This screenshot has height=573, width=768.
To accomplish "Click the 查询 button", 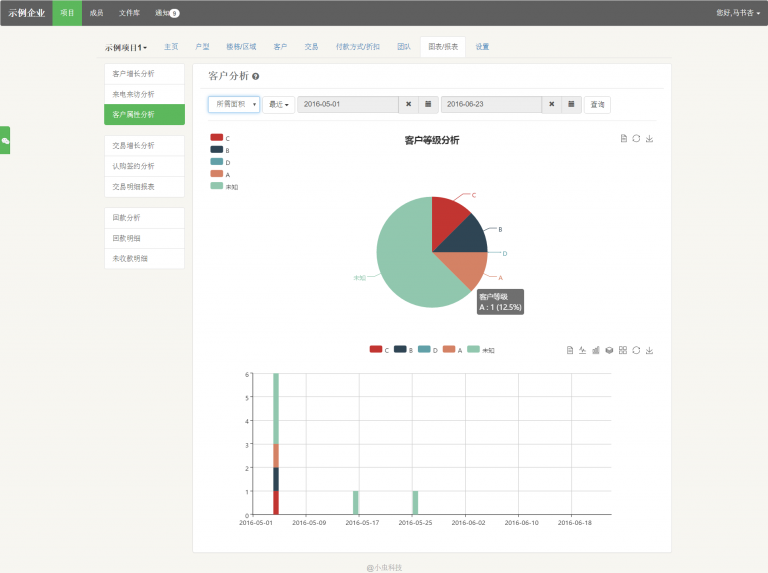I will (x=597, y=104).
